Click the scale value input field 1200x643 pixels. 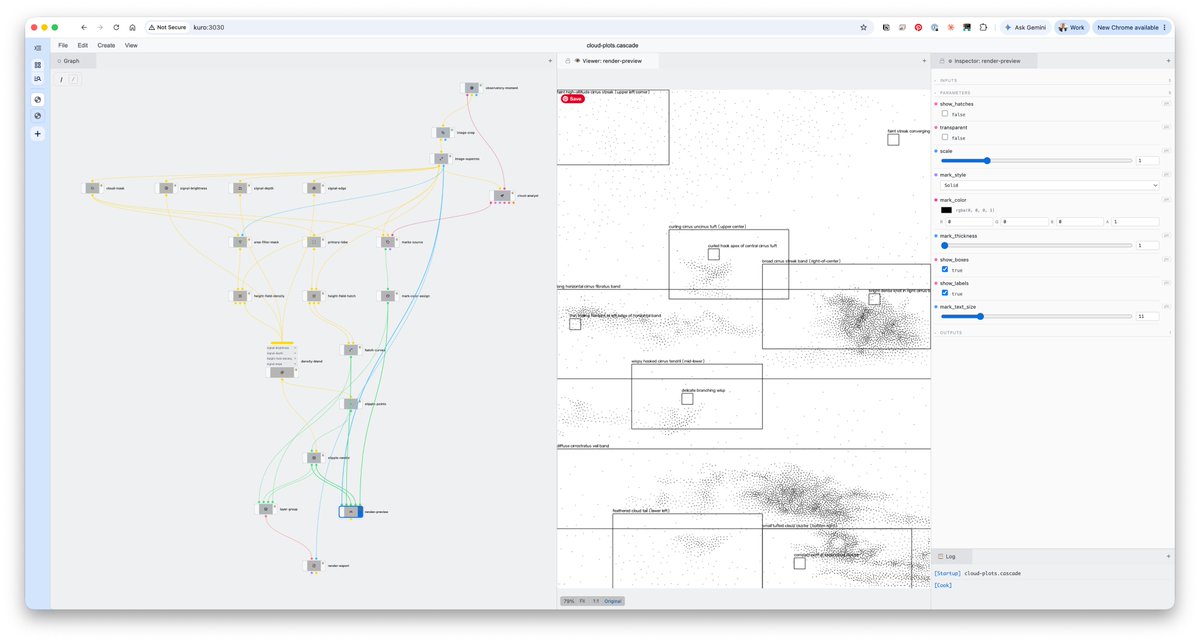1148,160
